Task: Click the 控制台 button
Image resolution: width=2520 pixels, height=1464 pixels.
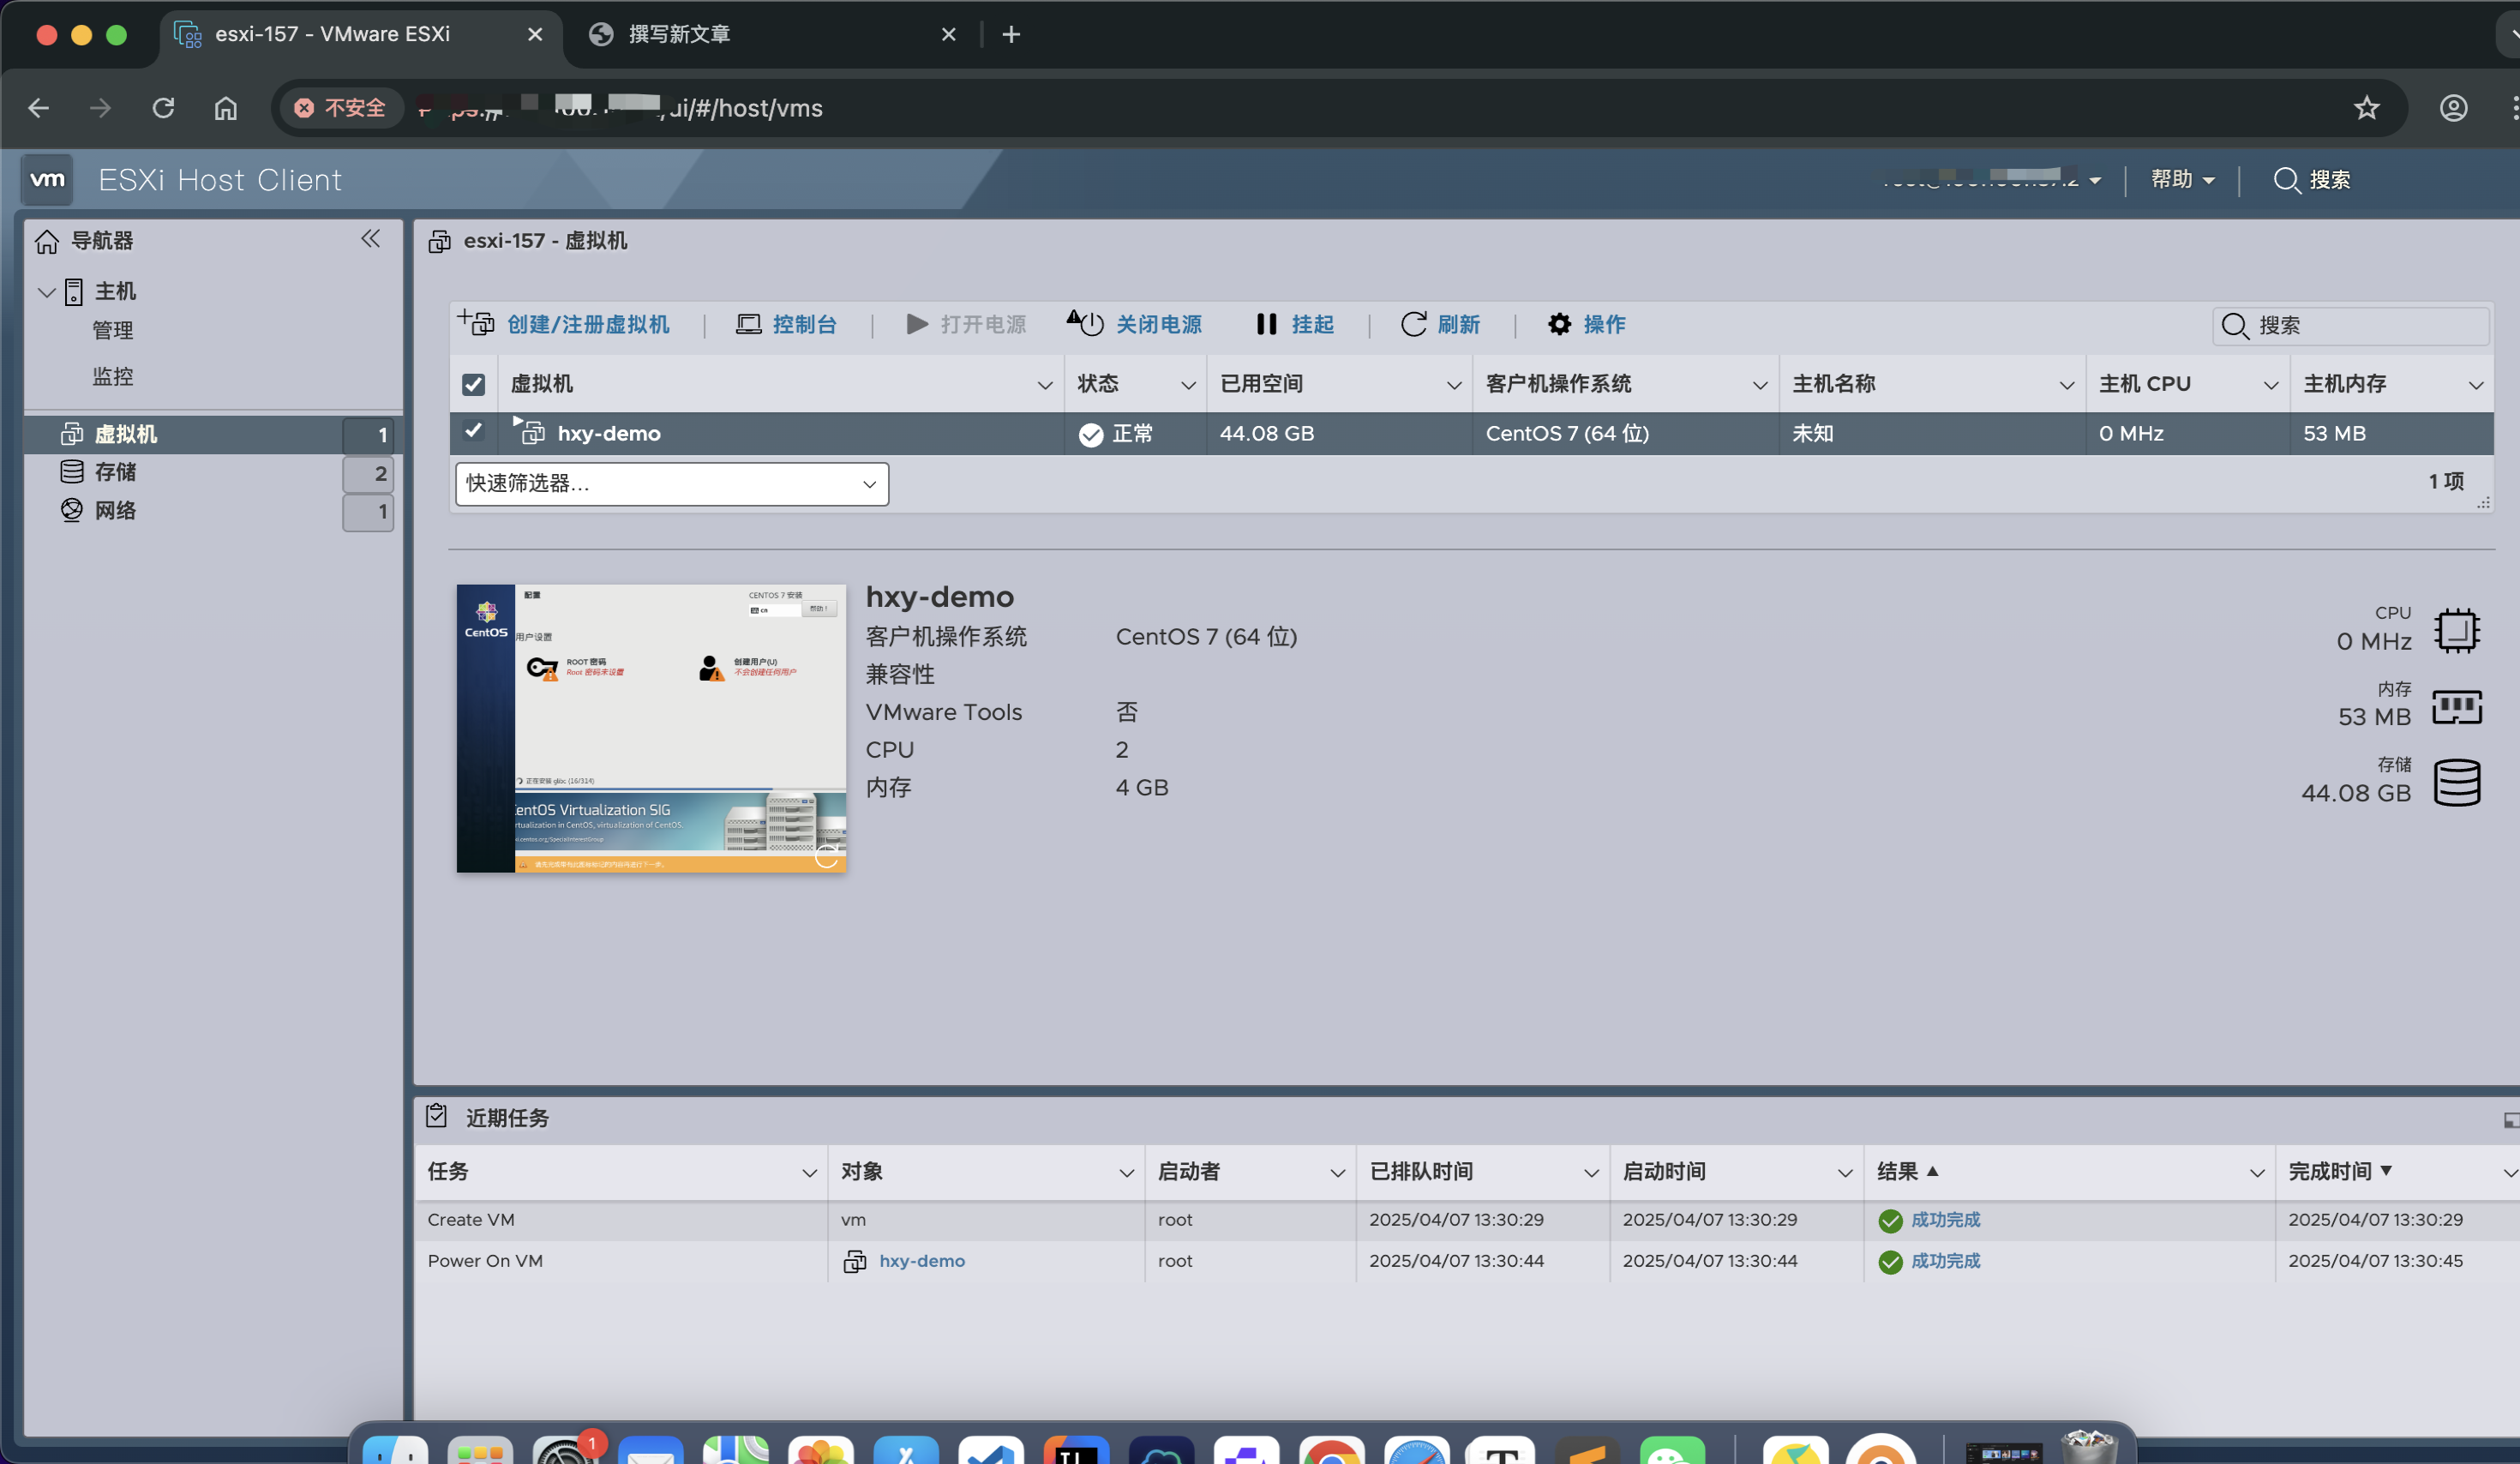Action: [x=786, y=324]
